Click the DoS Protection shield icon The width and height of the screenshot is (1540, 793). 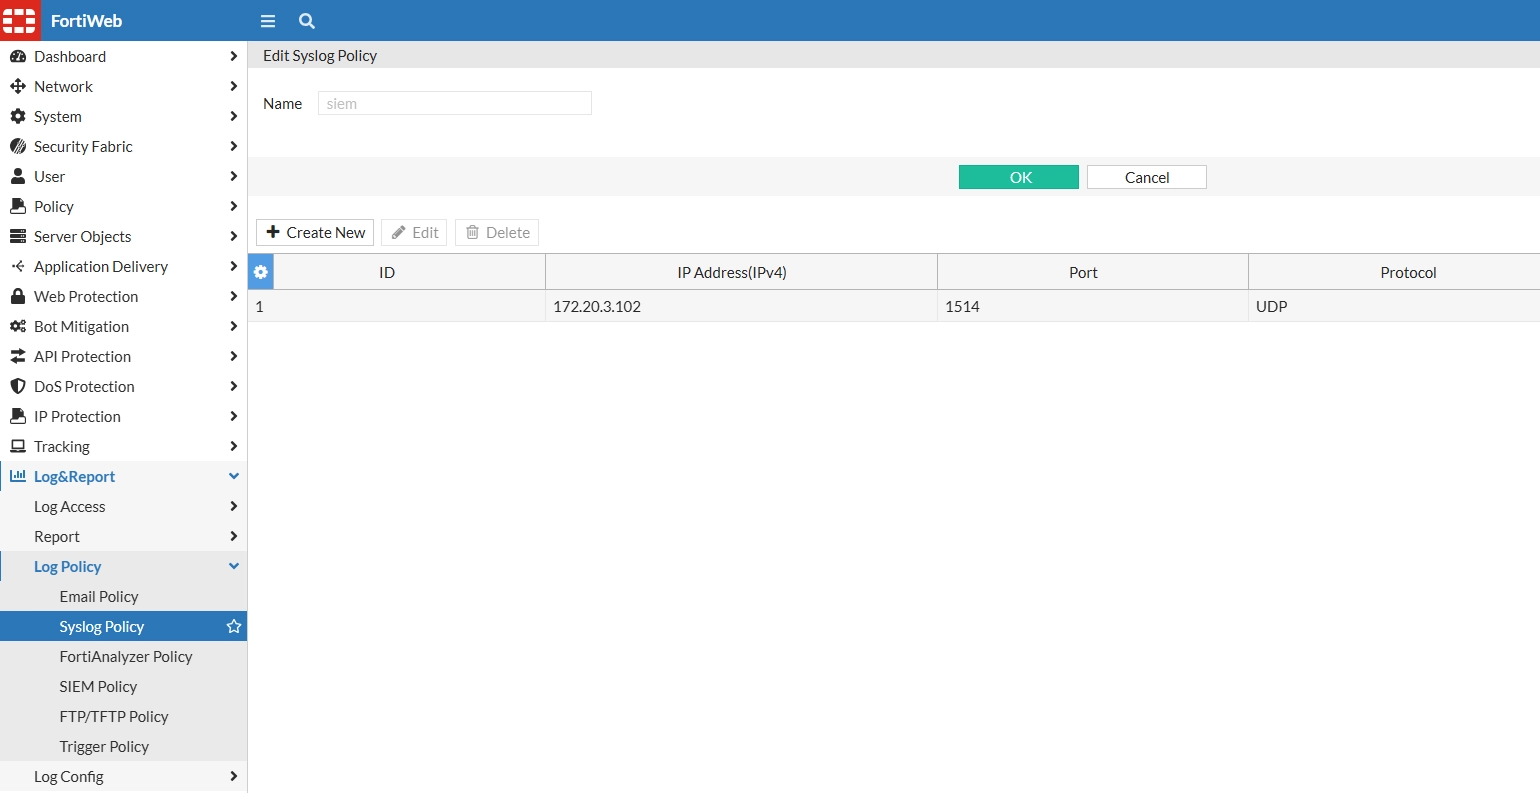[x=18, y=387]
